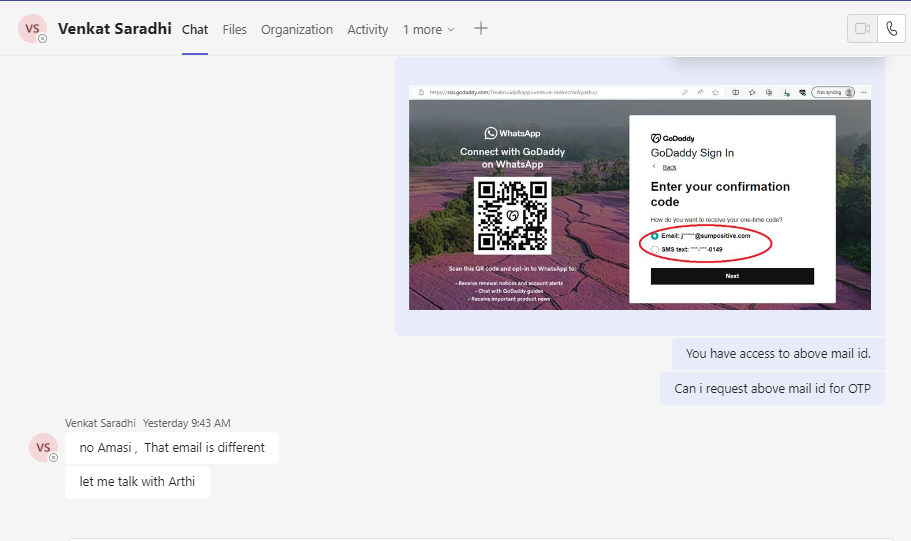The width and height of the screenshot is (911, 541).
Task: Click the Back link under GoDaddy Sign In
Action: [x=669, y=167]
